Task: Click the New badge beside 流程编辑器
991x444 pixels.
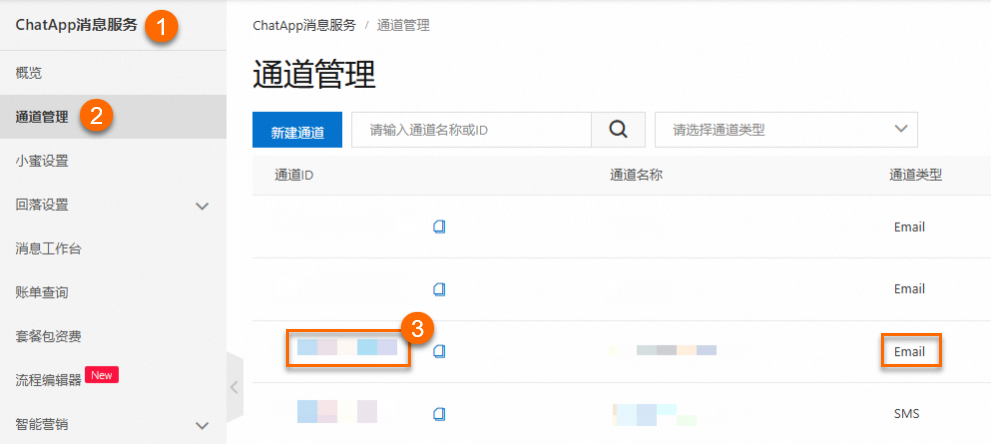Action: (101, 375)
